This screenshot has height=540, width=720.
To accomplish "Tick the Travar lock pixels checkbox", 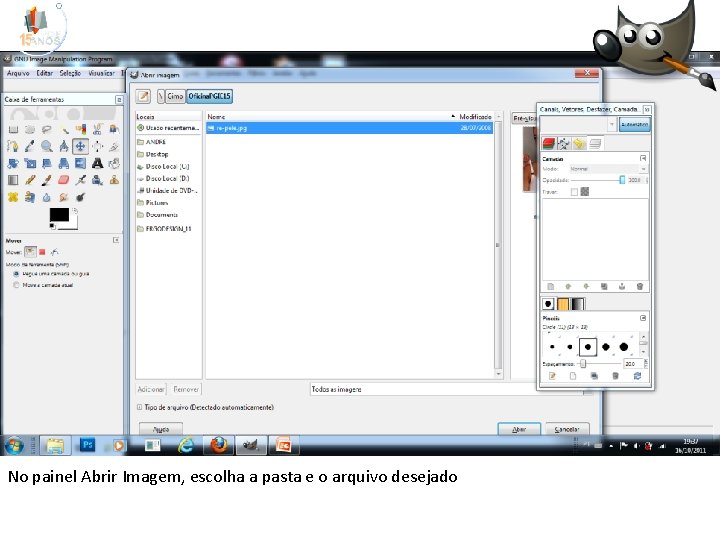I will coord(574,192).
